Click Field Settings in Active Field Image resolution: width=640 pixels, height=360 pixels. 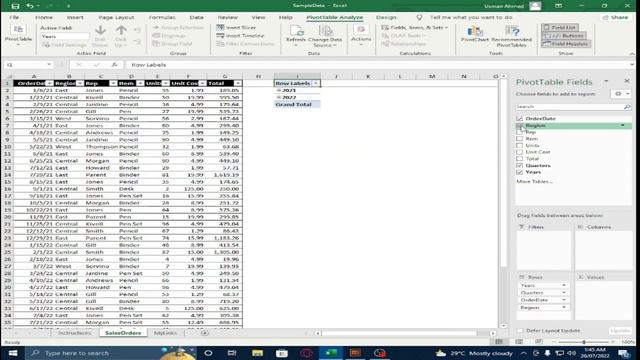coord(64,44)
